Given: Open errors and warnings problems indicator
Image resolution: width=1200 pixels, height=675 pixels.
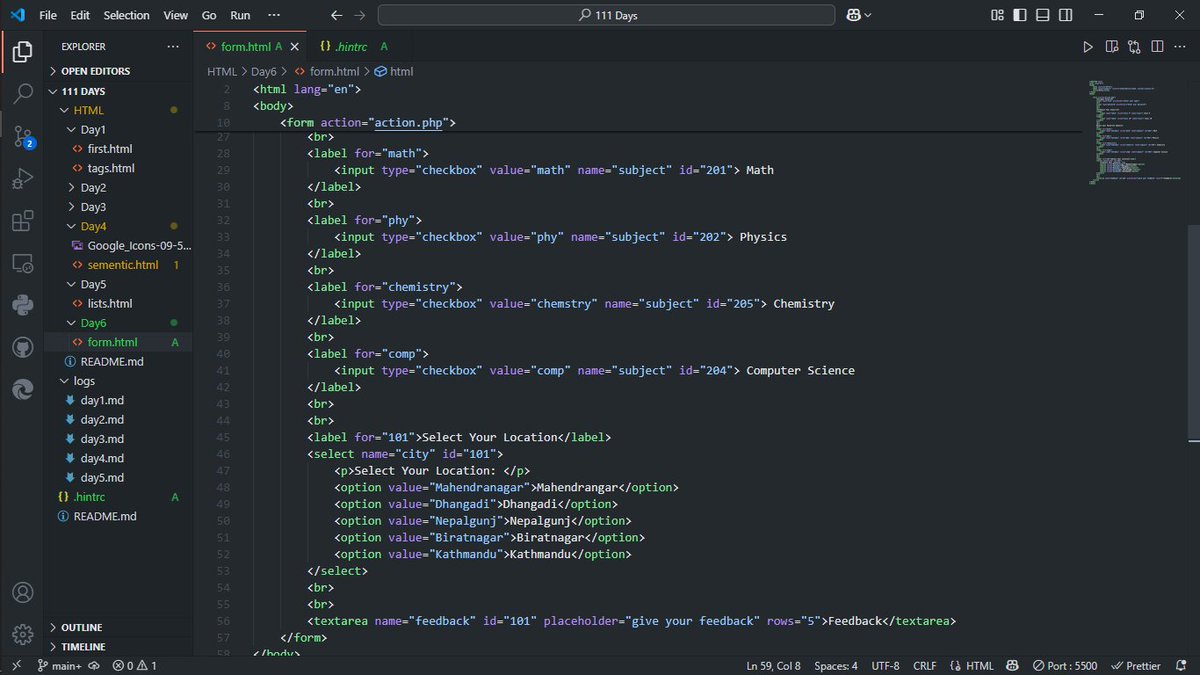Looking at the screenshot, I should click(x=134, y=665).
